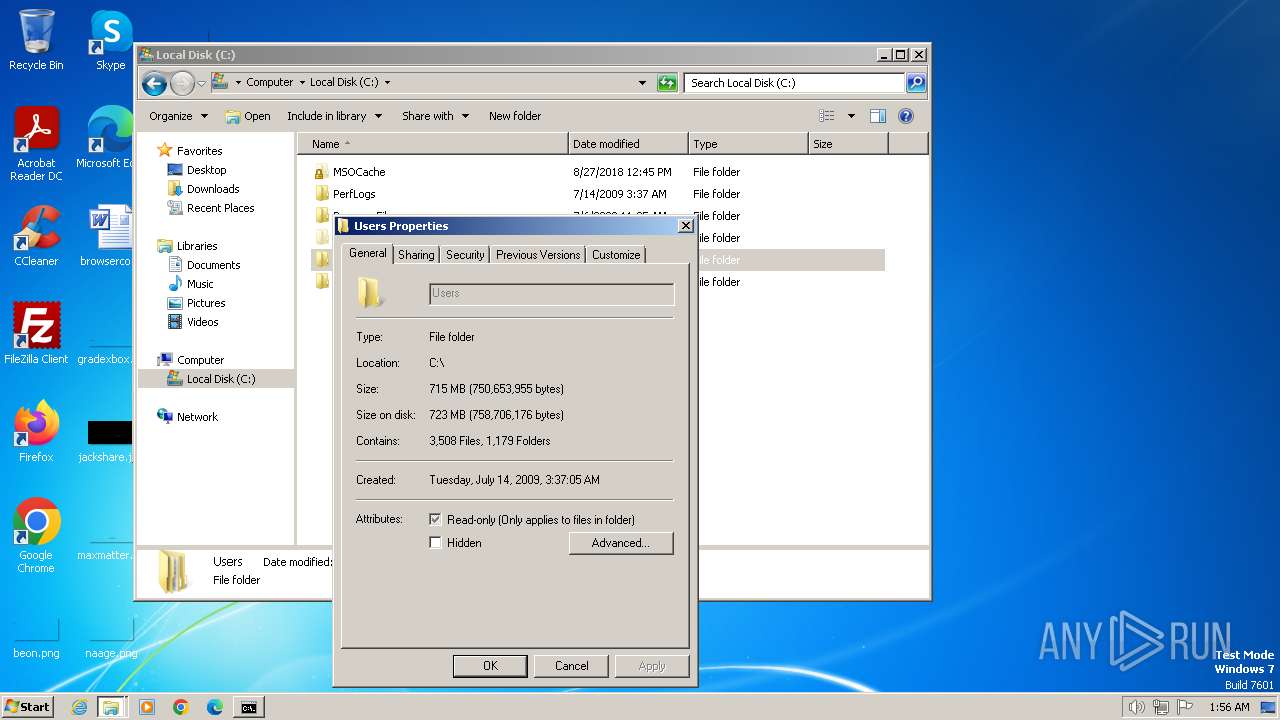Viewport: 1280px width, 720px height.
Task: Select the General tab
Action: point(367,254)
